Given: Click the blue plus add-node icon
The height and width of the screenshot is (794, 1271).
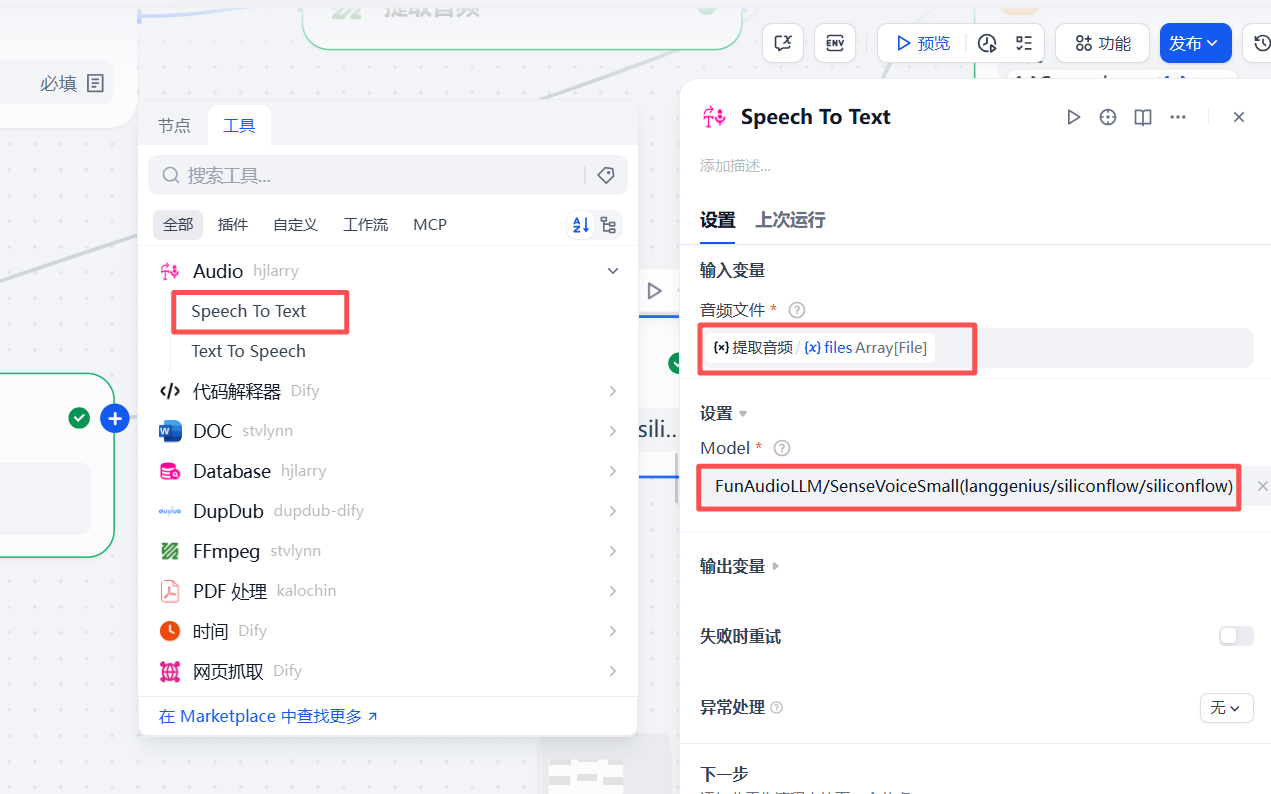Looking at the screenshot, I should tap(115, 418).
